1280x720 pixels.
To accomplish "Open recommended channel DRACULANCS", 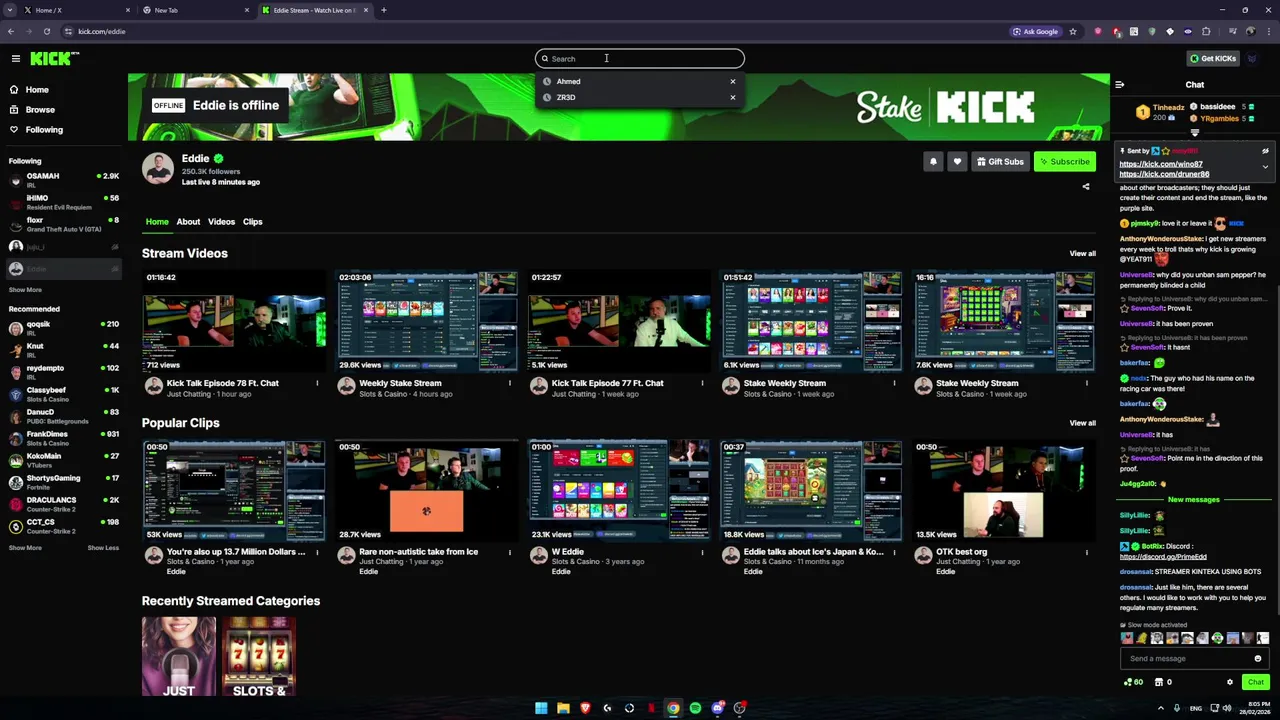I will 64,504.
